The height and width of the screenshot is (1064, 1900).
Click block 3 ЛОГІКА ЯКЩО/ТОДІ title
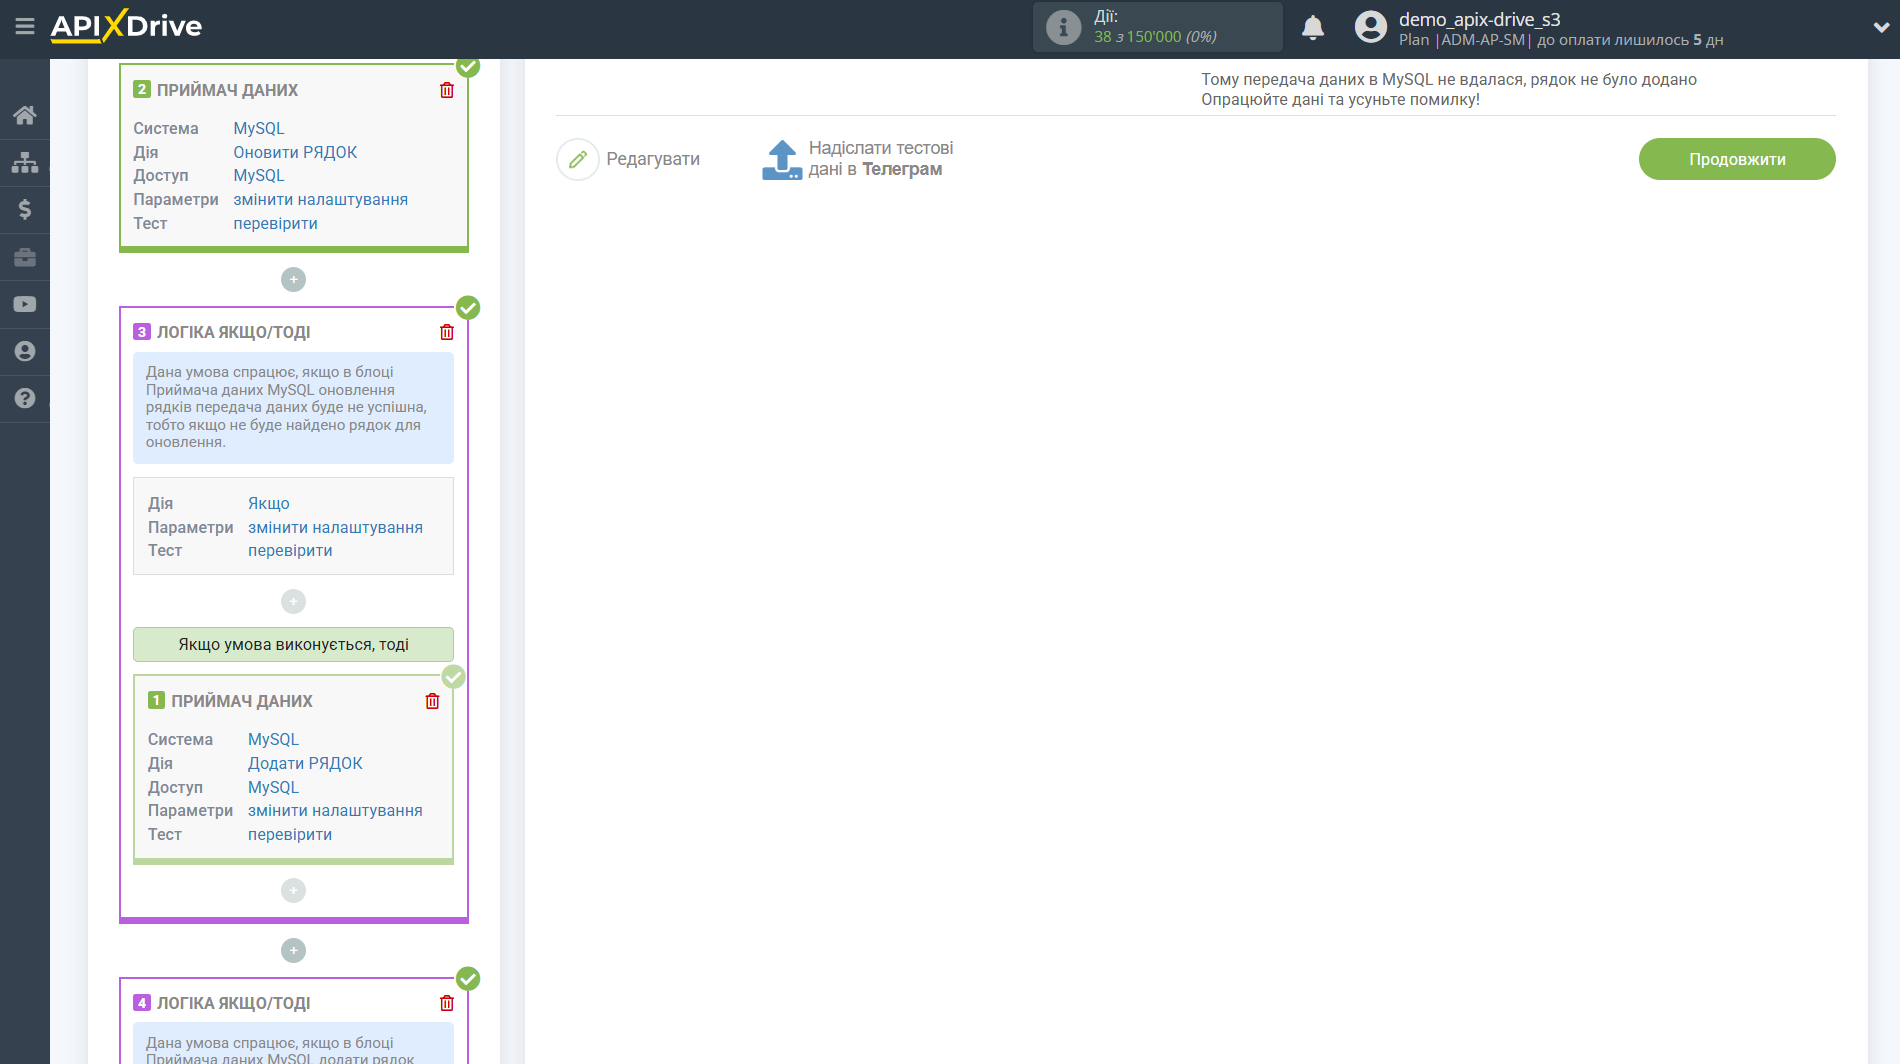point(233,332)
